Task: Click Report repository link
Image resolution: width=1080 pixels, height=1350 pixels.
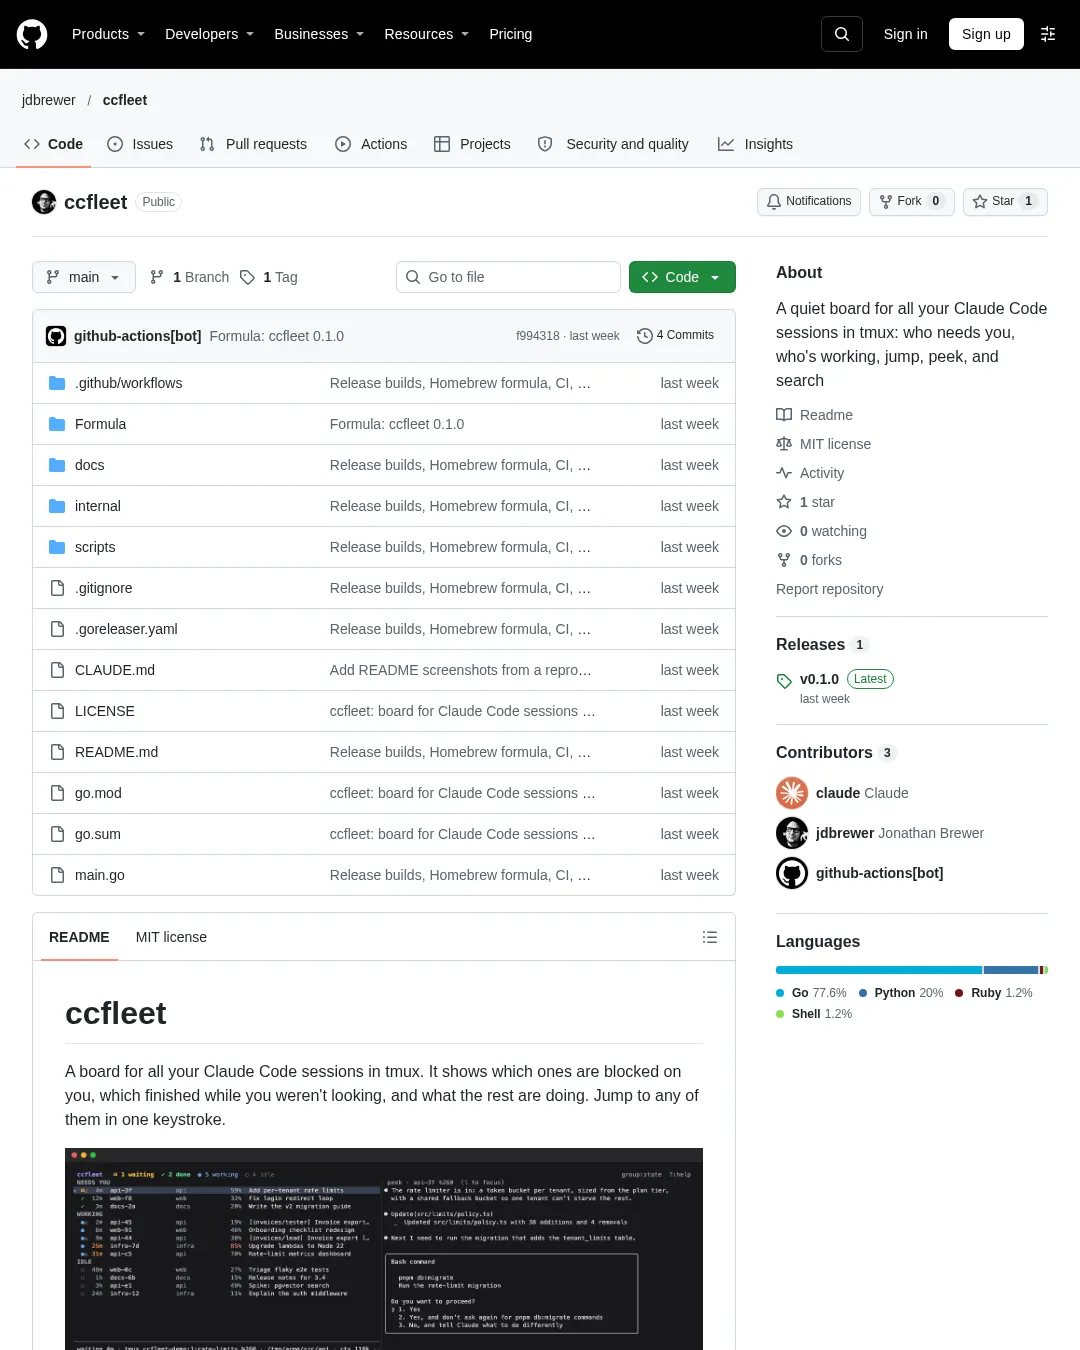Action: coord(829,589)
